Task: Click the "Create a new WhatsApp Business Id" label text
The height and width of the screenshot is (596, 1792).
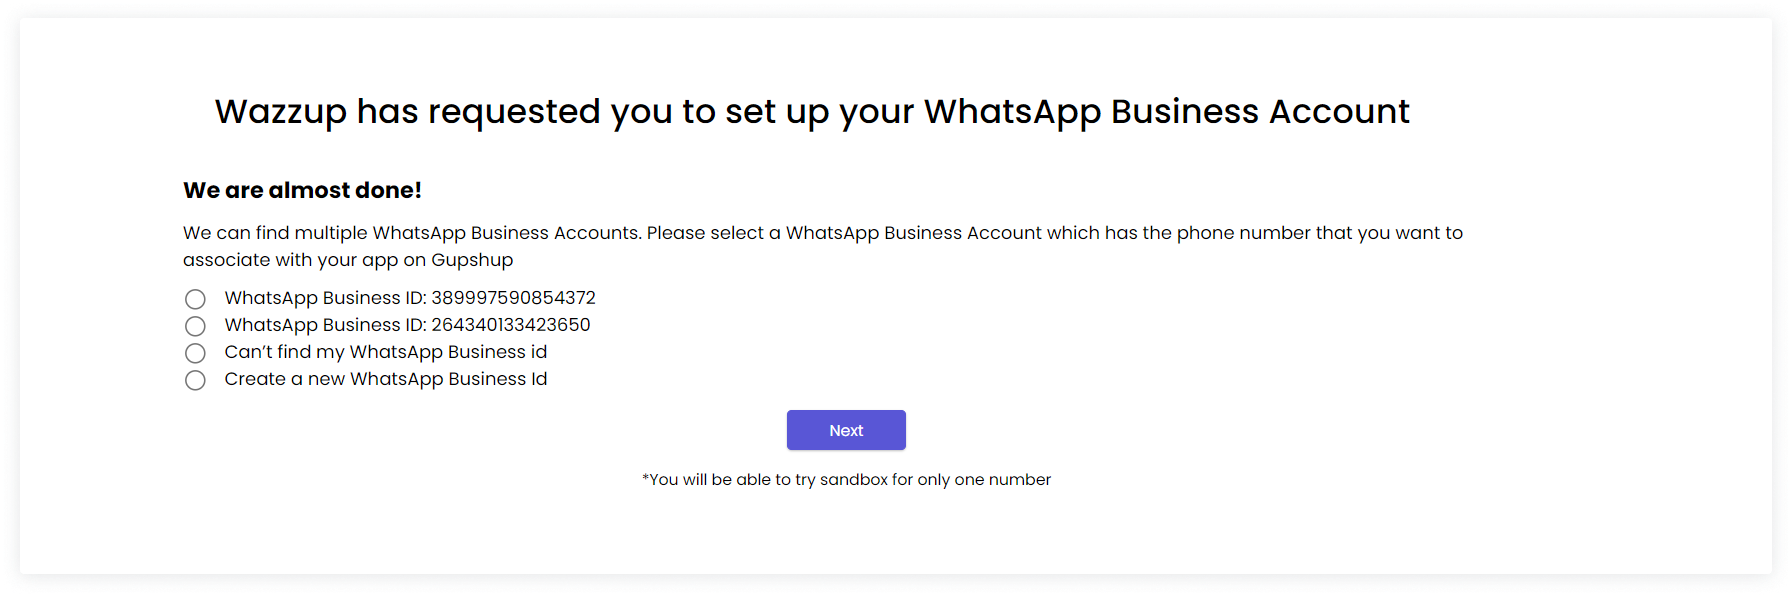Action: (385, 379)
